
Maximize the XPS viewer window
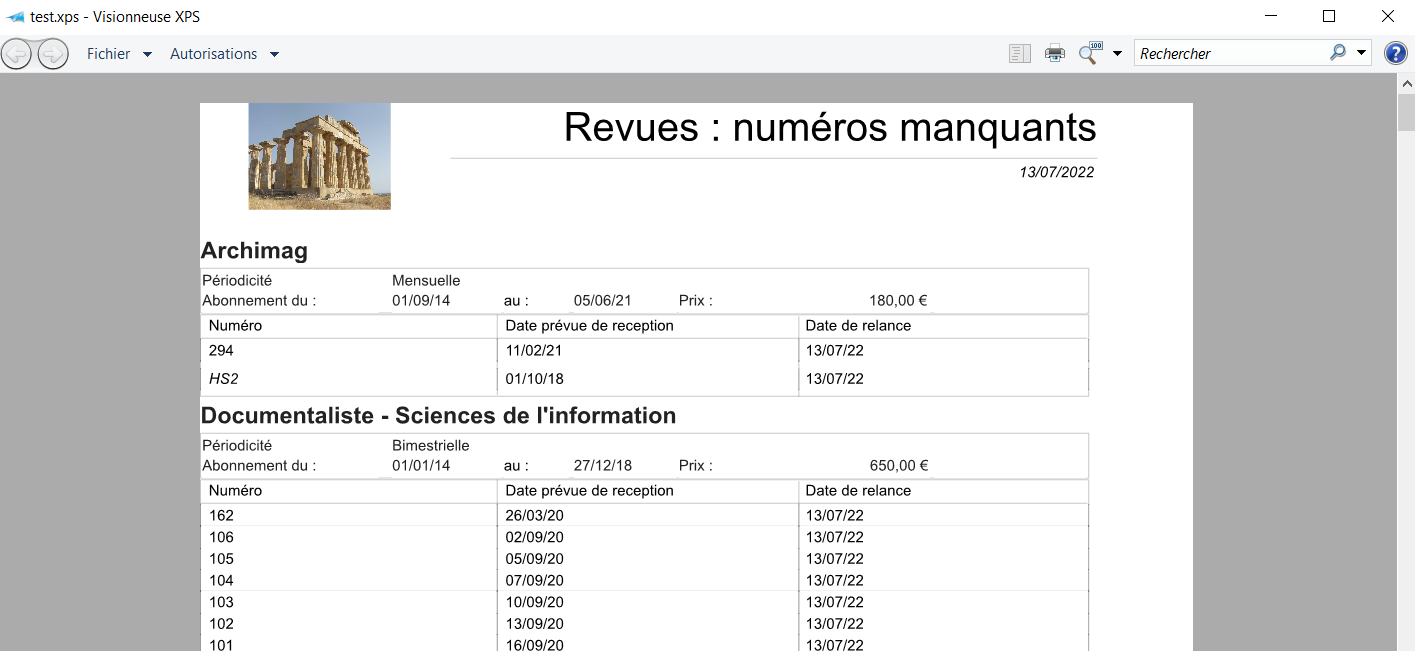pos(1329,17)
